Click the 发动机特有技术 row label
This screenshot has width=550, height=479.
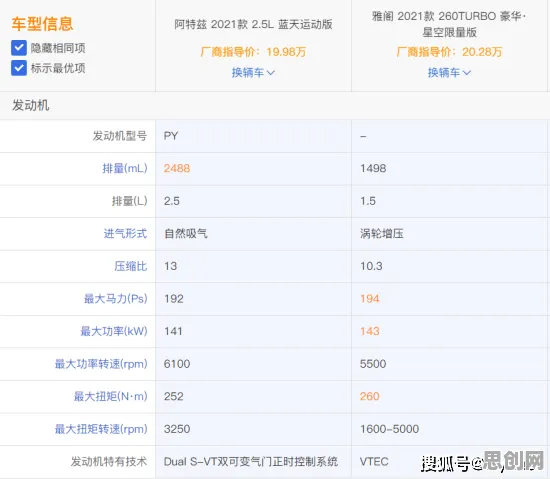point(109,462)
